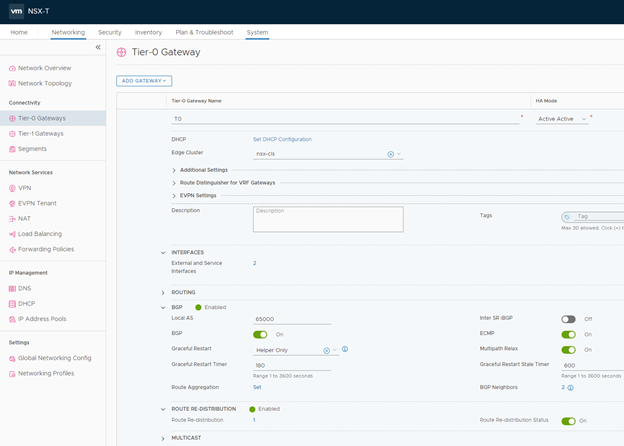Viewport: 624px width, 446px height.
Task: Open External and Service Interfaces count 2
Action: (x=255, y=263)
